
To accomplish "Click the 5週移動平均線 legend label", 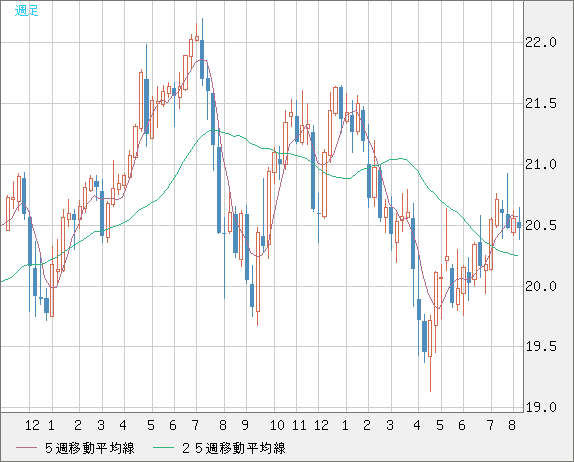I will click(90, 448).
